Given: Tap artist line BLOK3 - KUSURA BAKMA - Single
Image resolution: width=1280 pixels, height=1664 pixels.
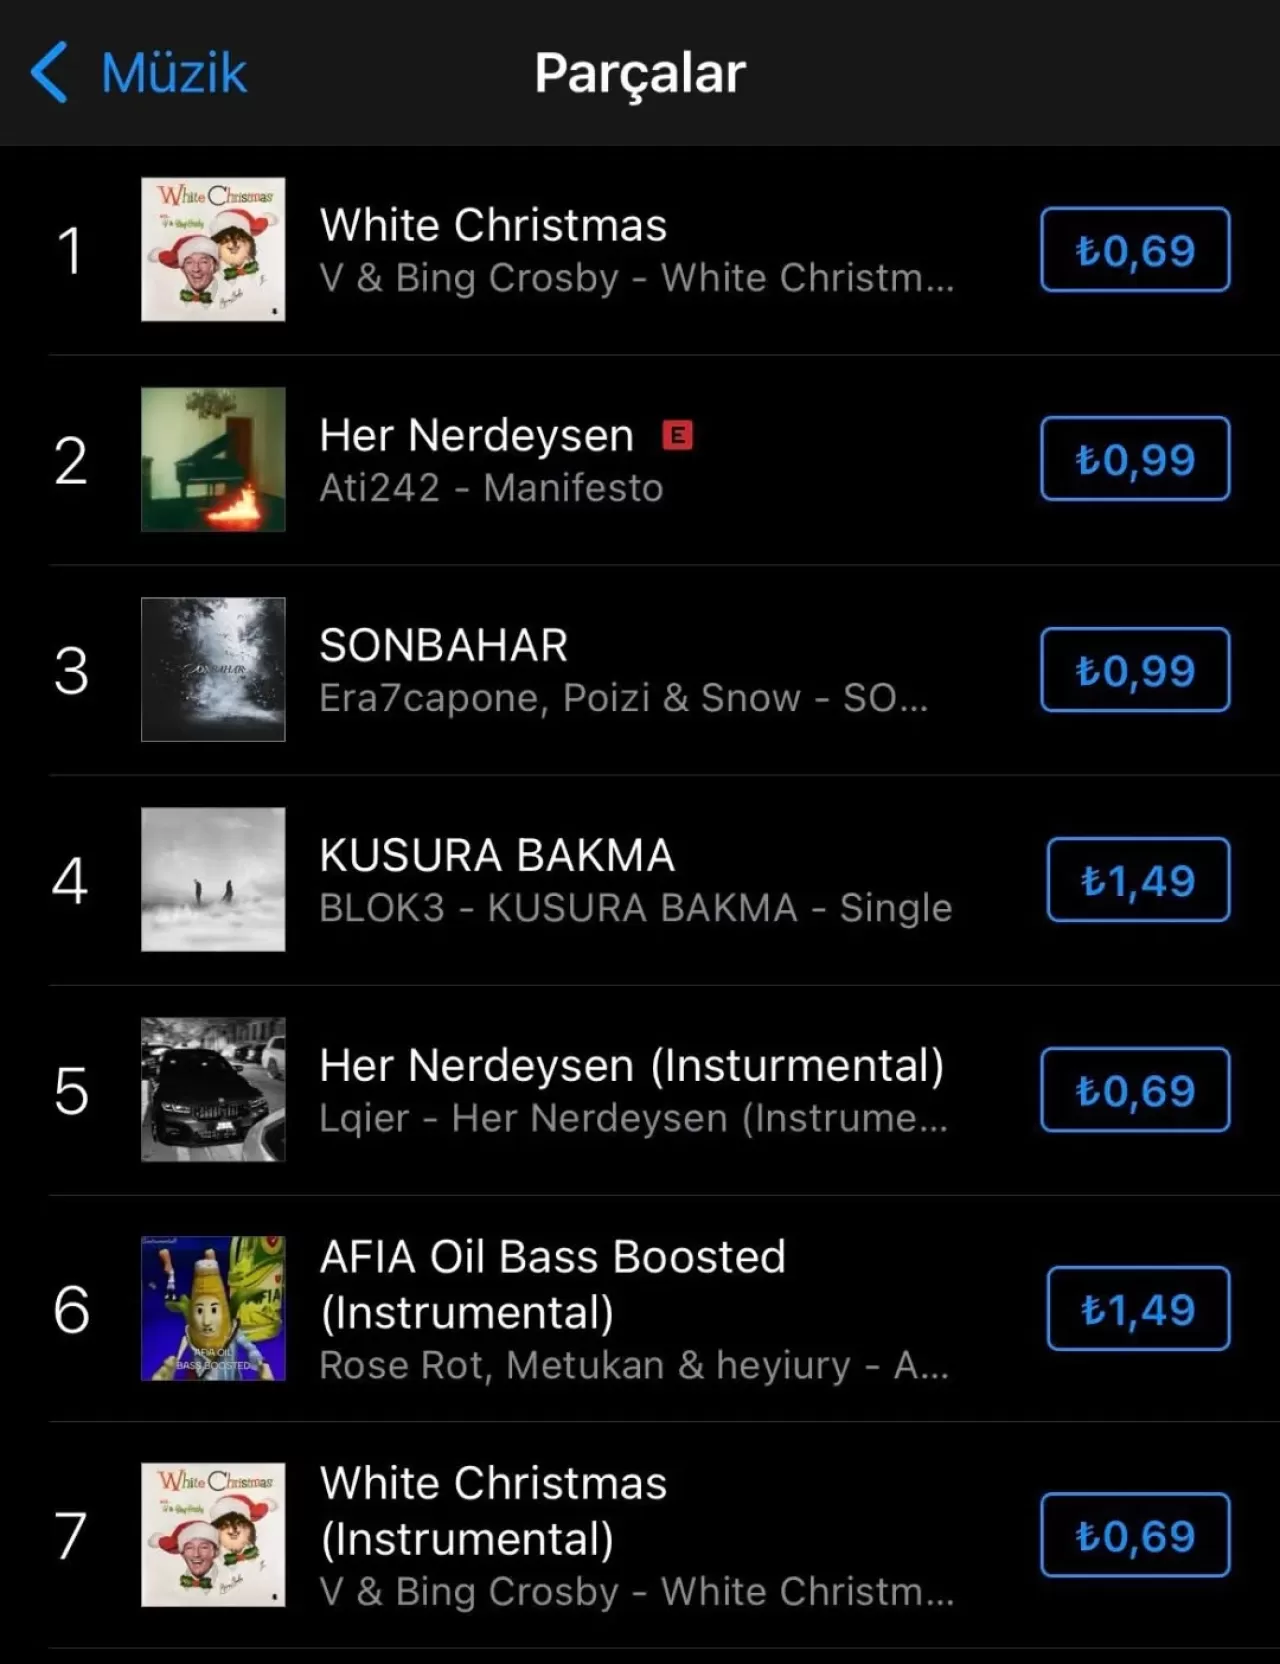Looking at the screenshot, I should pos(635,908).
